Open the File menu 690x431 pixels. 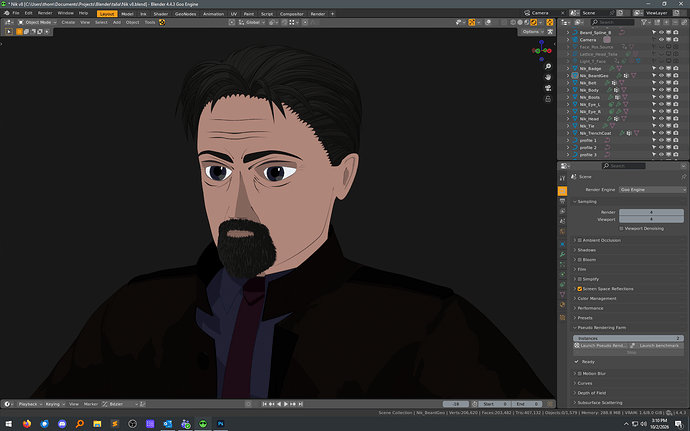[x=16, y=13]
